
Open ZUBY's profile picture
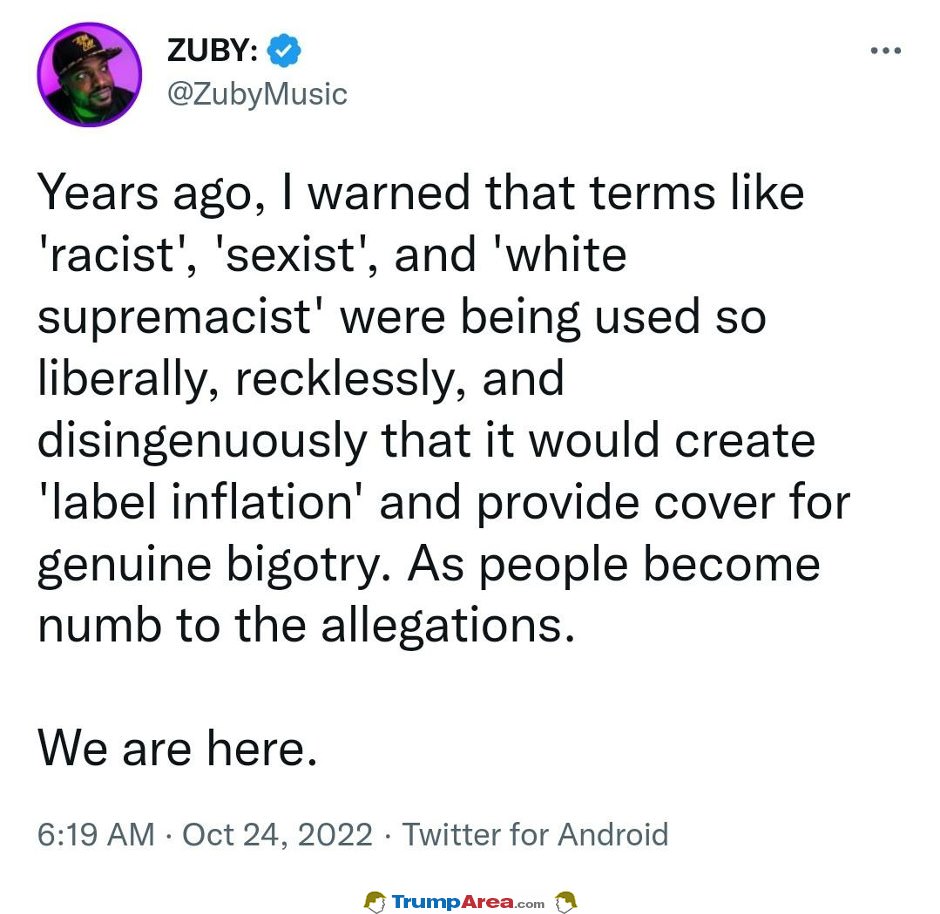pyautogui.click(x=89, y=74)
